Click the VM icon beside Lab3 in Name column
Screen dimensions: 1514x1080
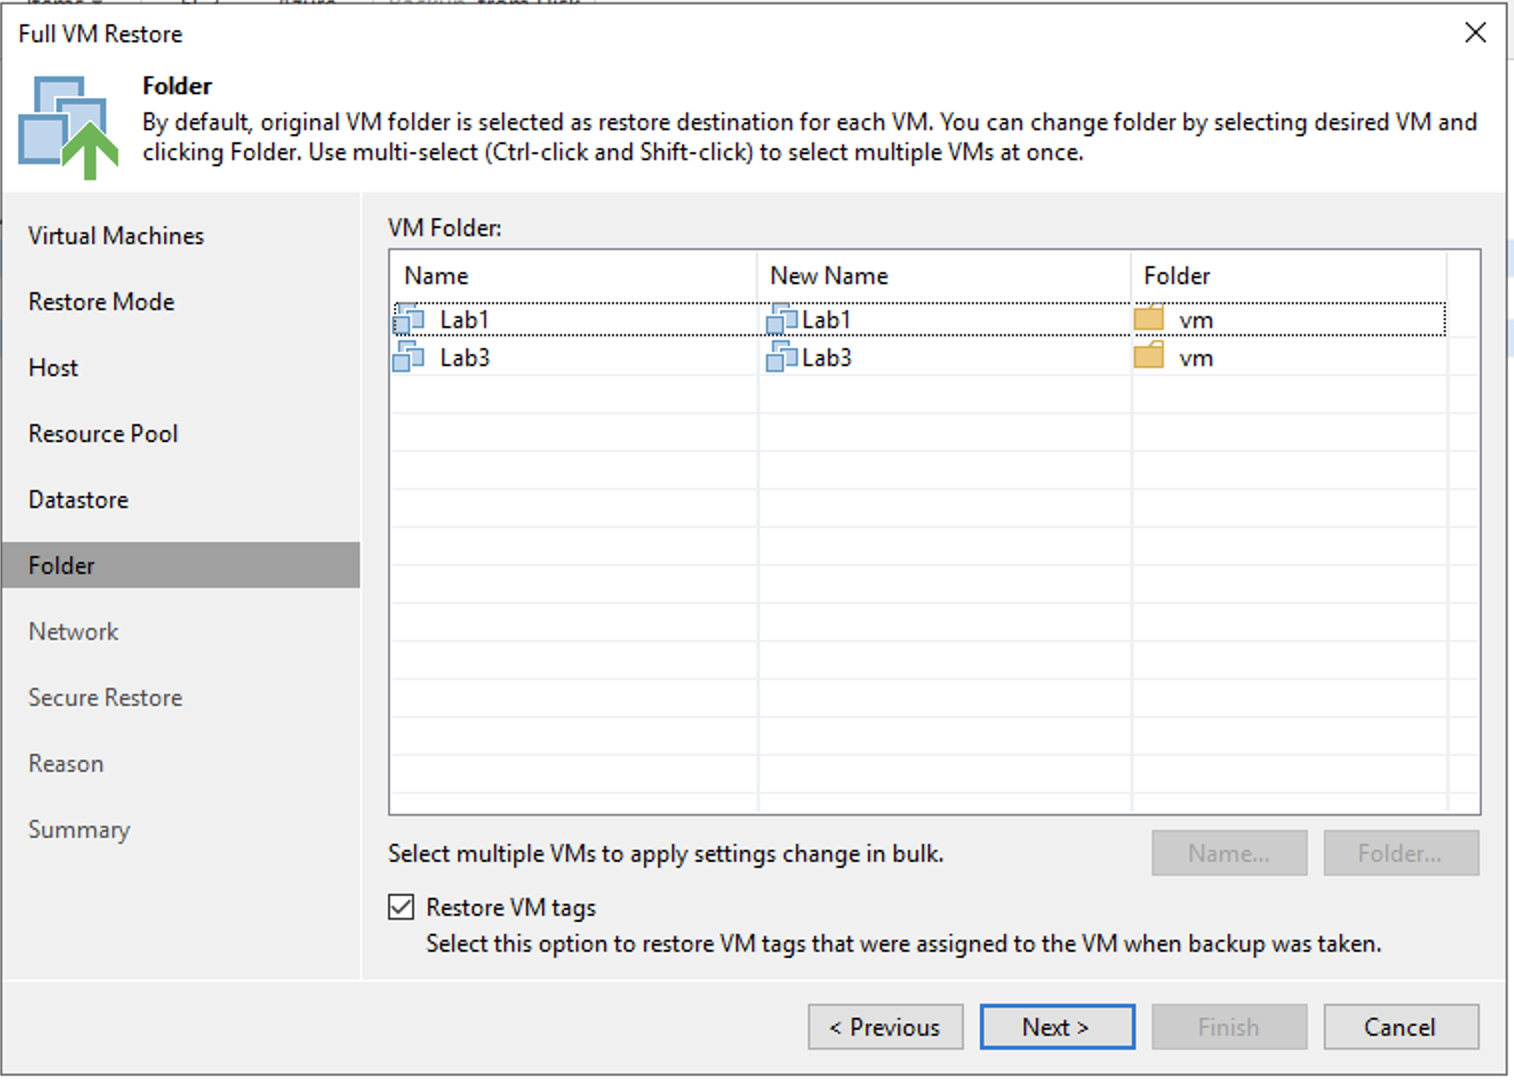[x=409, y=357]
